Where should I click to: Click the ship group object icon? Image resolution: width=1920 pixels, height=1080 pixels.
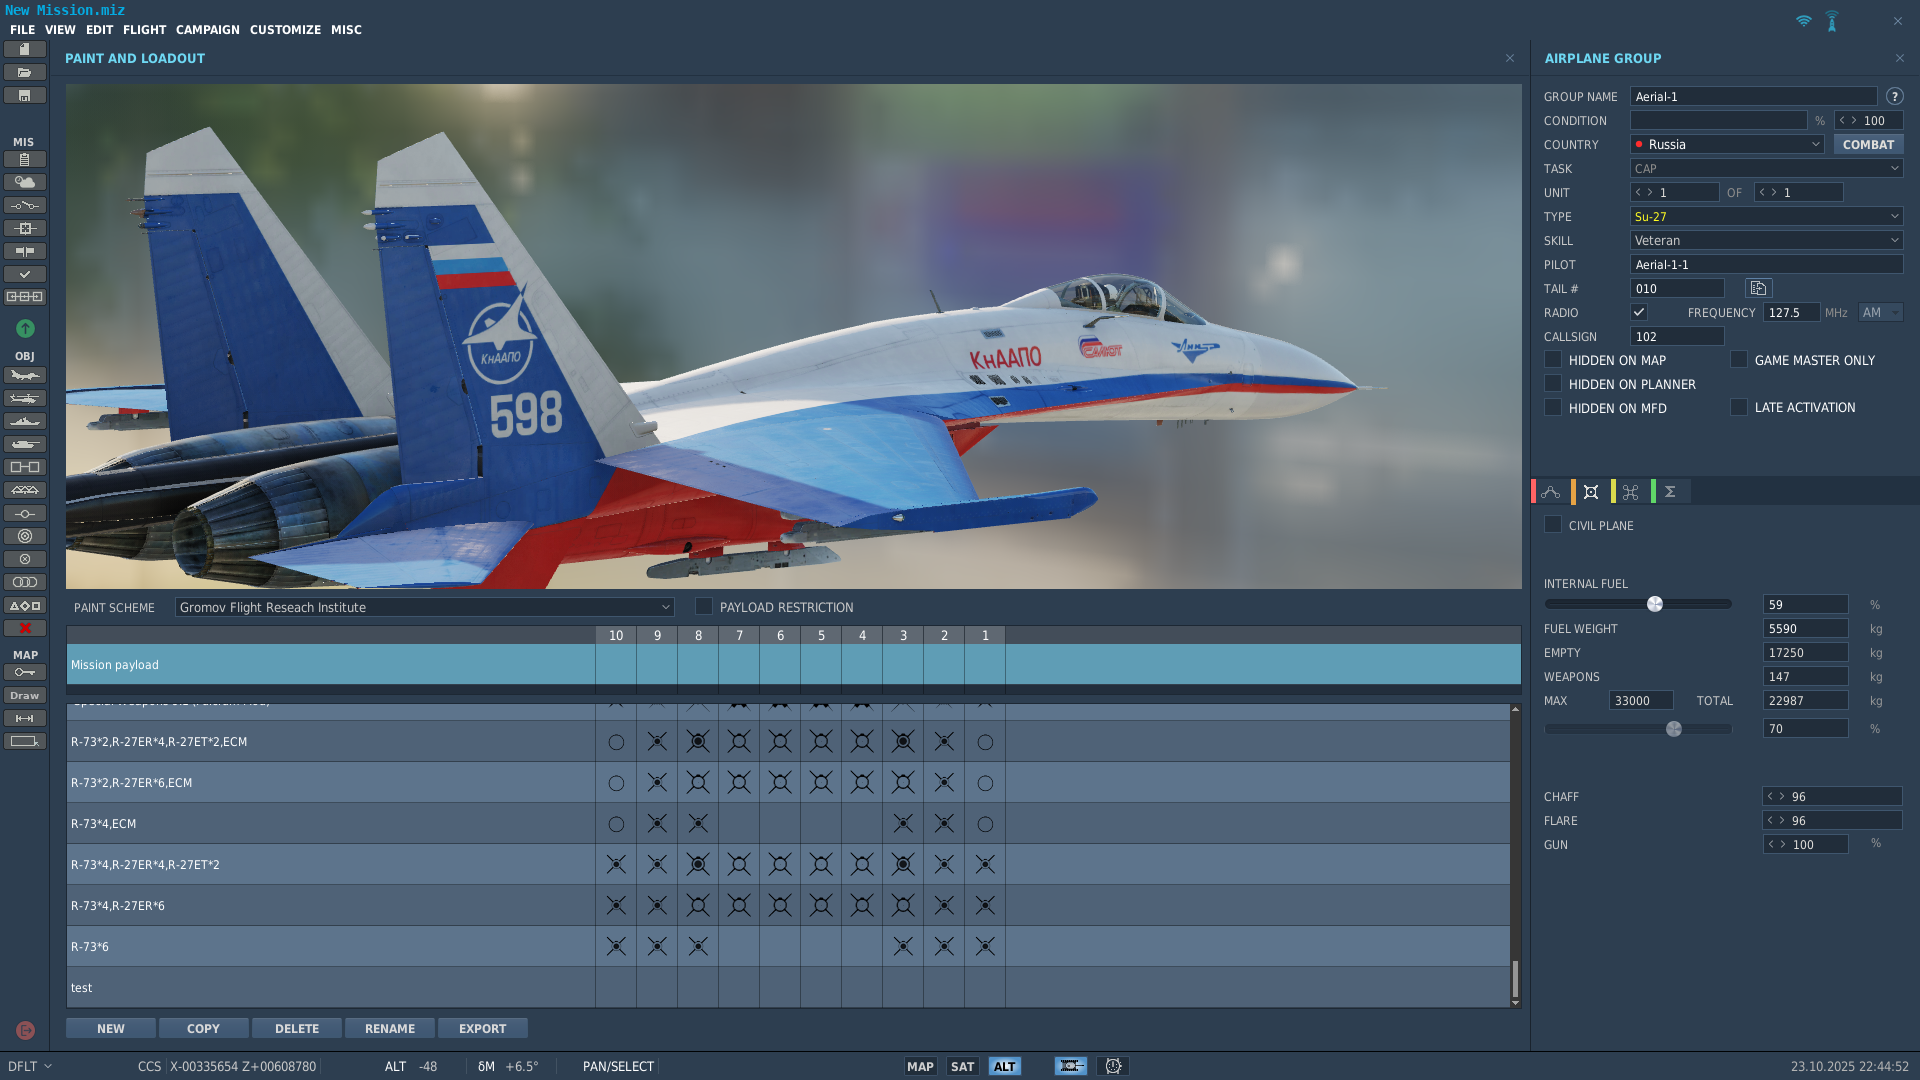coord(25,422)
